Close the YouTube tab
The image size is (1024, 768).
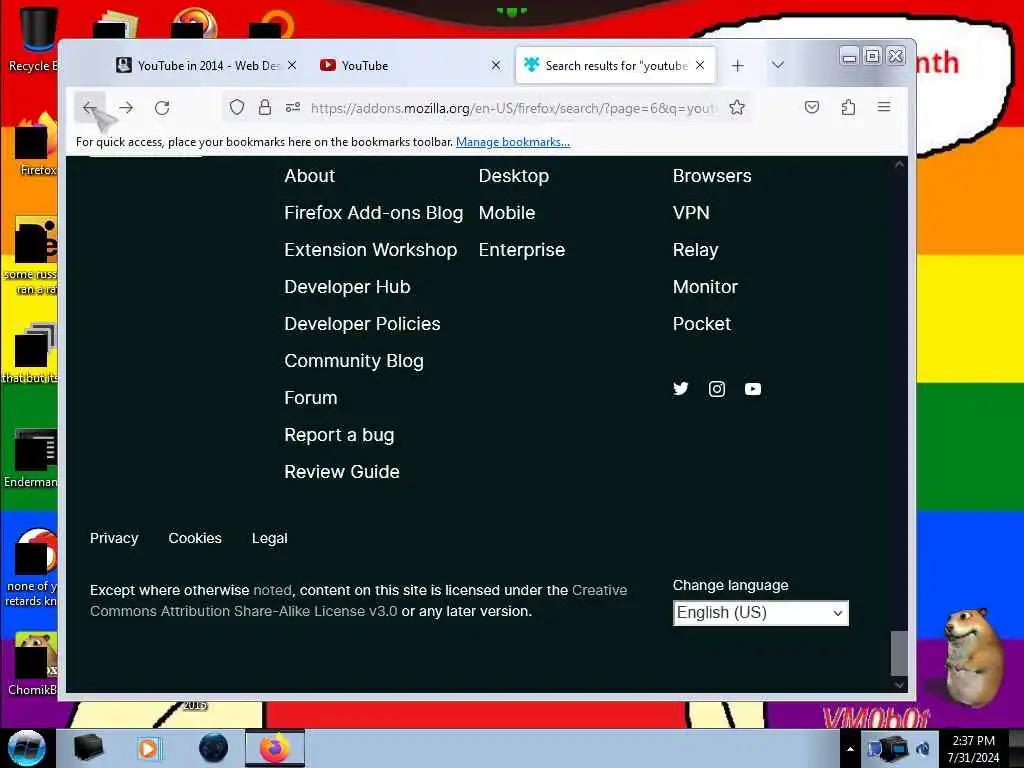(496, 65)
